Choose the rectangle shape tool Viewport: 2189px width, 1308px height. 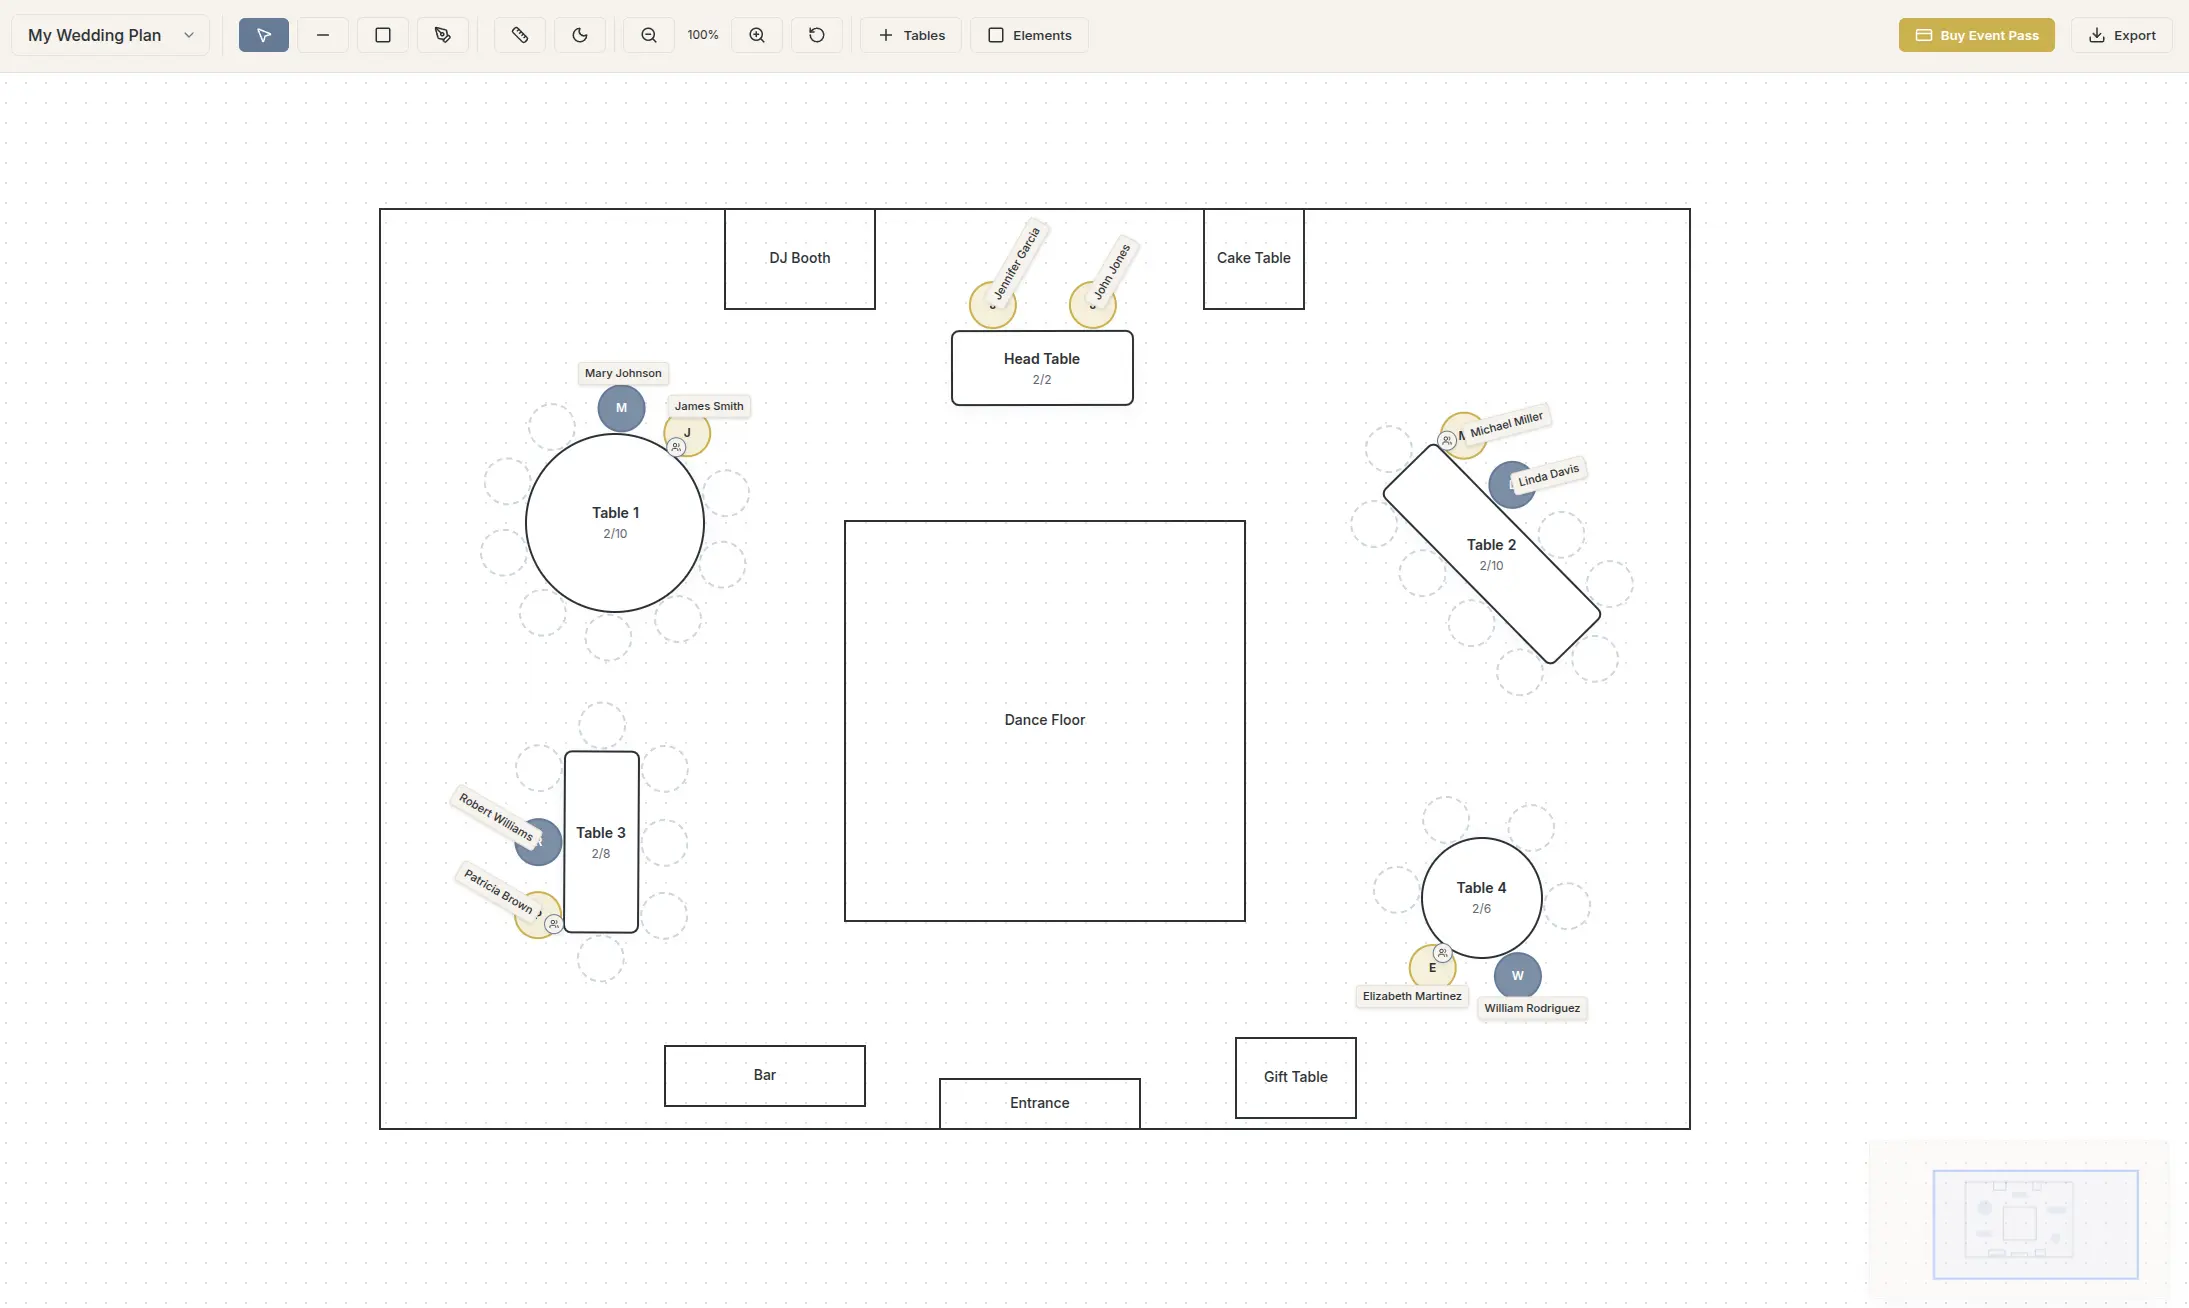[383, 35]
